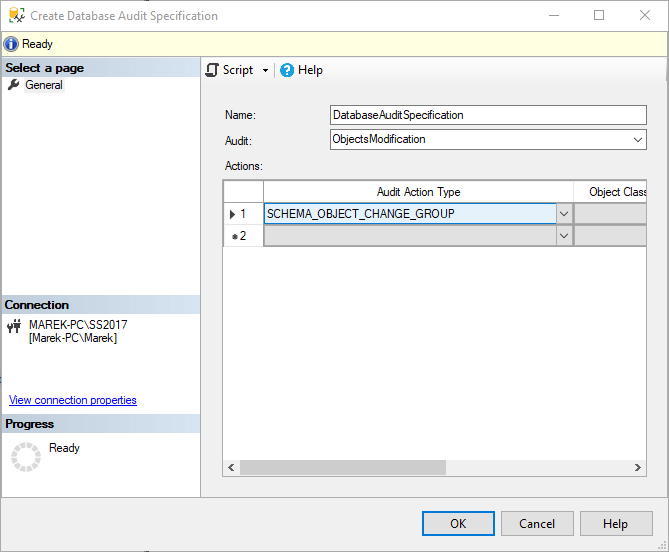The image size is (669, 552).
Task: Open the Script dropdown arrow
Action: point(265,70)
